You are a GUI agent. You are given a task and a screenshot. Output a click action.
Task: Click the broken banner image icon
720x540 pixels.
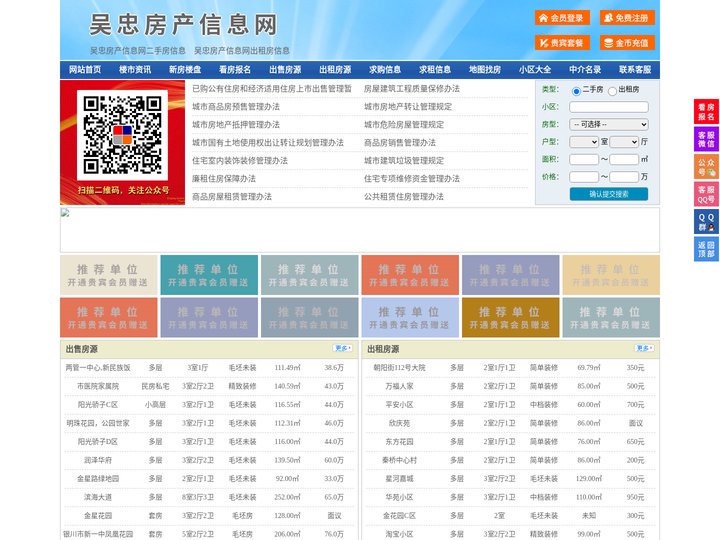coord(65,212)
